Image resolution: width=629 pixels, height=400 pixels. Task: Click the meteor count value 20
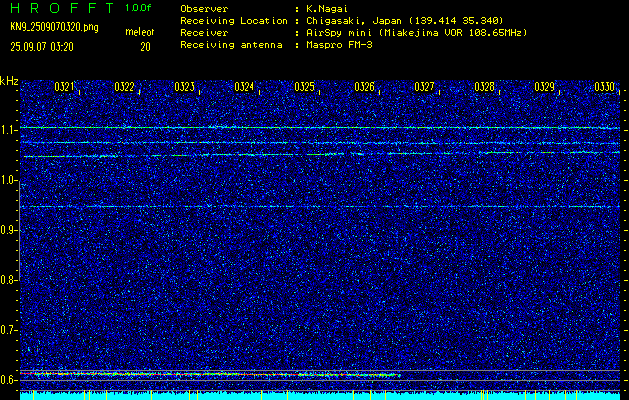(x=145, y=47)
